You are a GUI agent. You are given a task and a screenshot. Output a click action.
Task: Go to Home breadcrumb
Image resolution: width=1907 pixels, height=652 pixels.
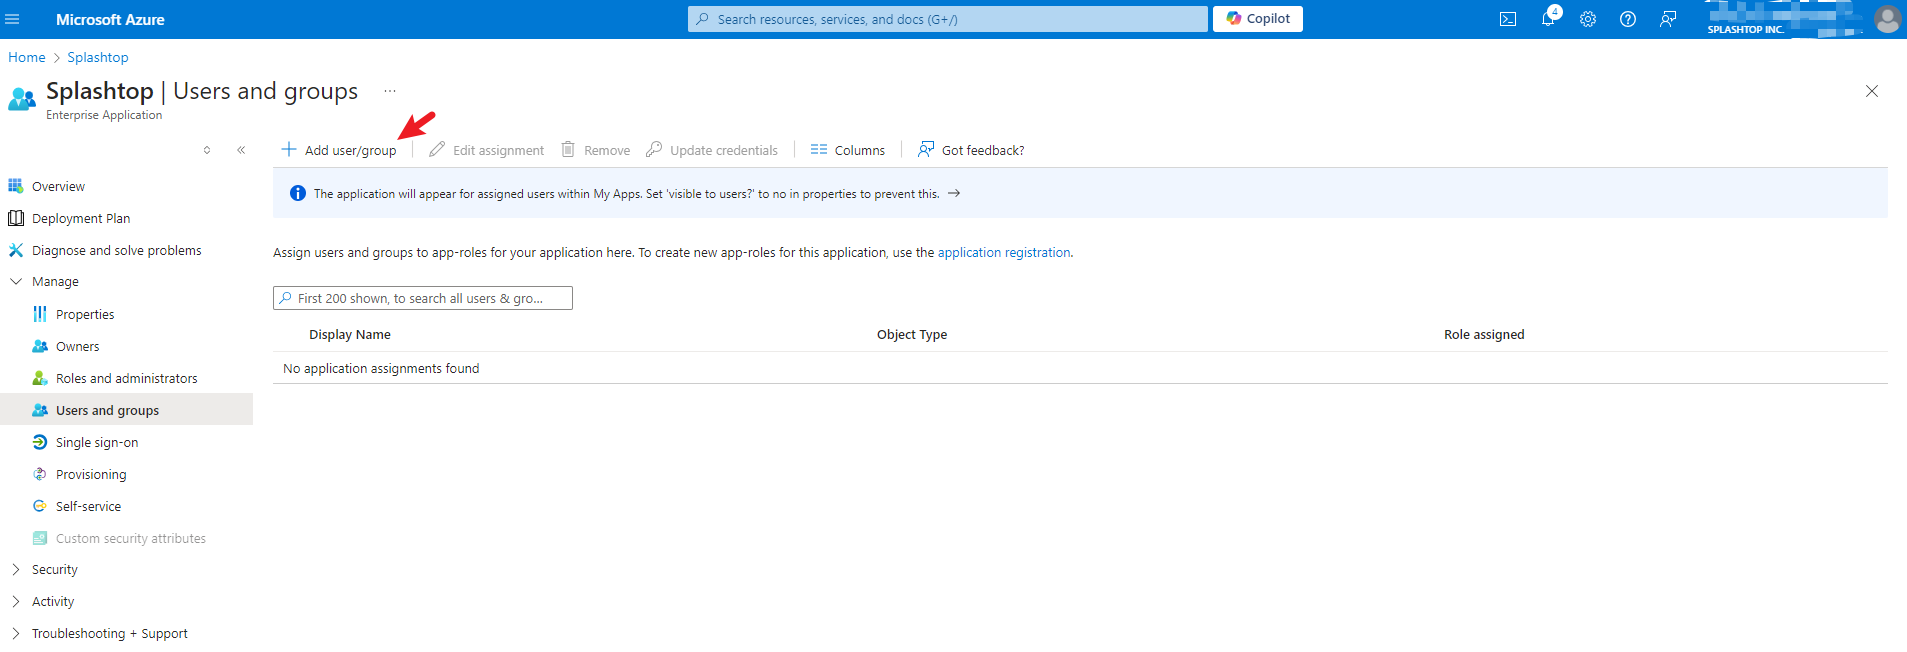click(x=27, y=57)
